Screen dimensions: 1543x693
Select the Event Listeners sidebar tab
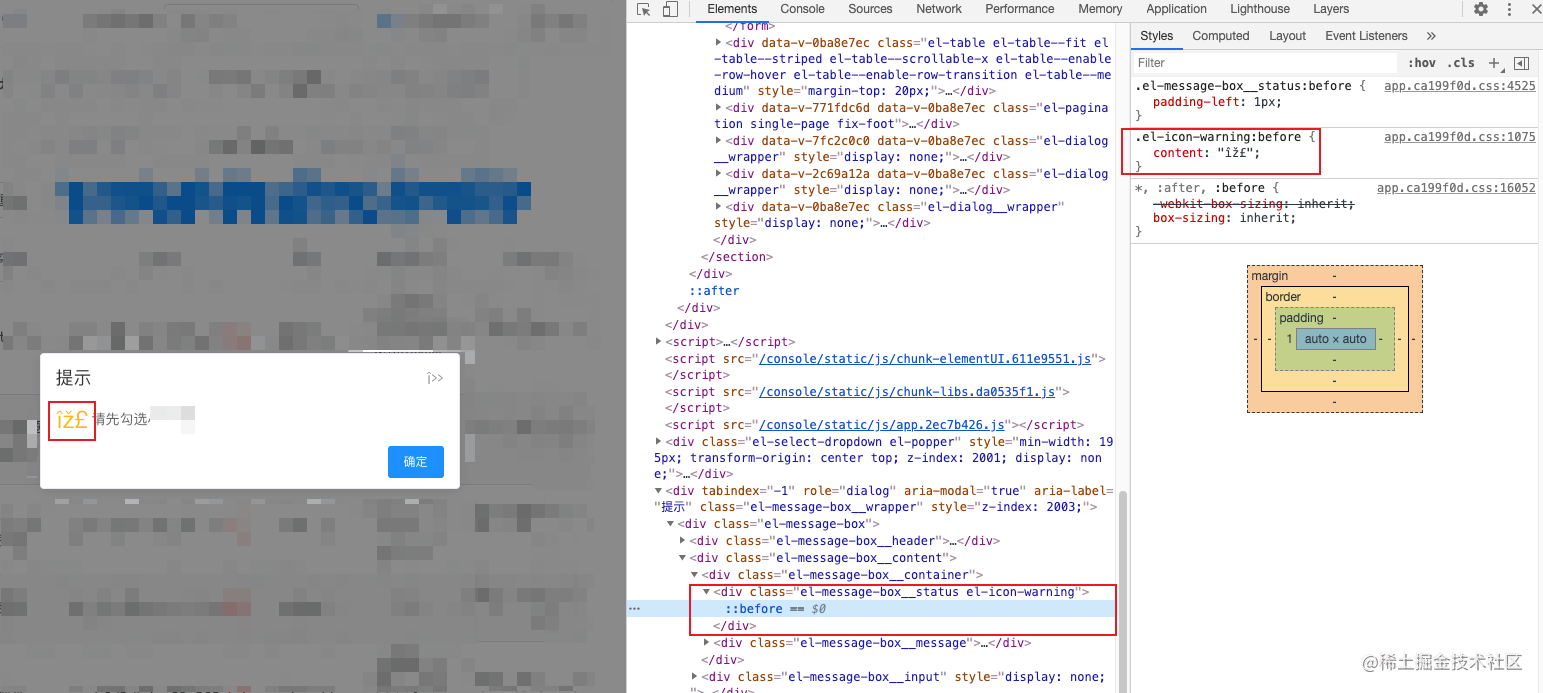tap(1366, 36)
